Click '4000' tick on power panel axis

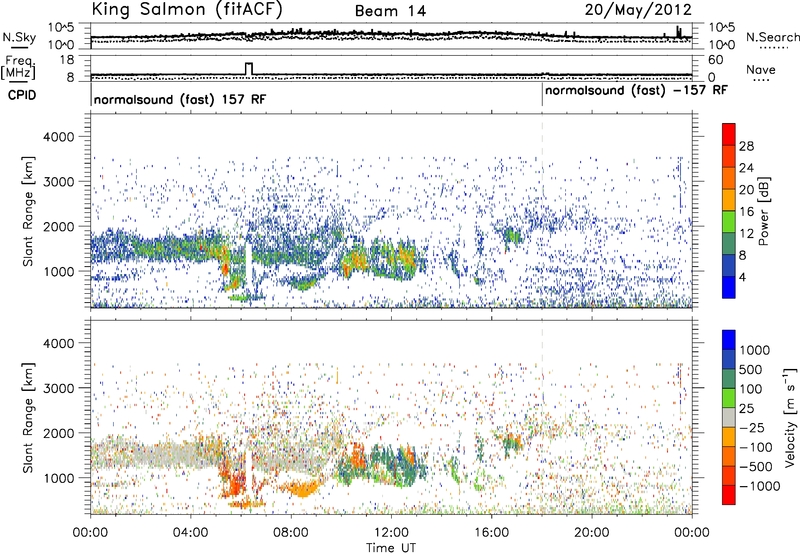(x=58, y=137)
